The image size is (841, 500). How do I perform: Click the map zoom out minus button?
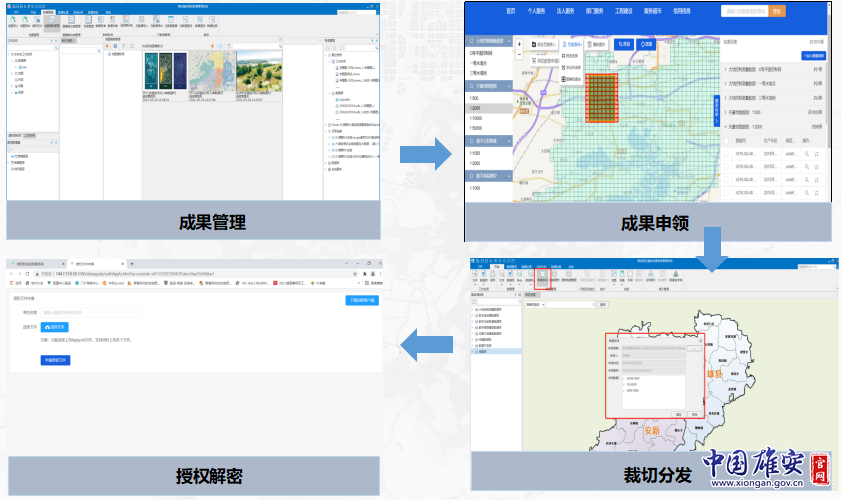[521, 55]
